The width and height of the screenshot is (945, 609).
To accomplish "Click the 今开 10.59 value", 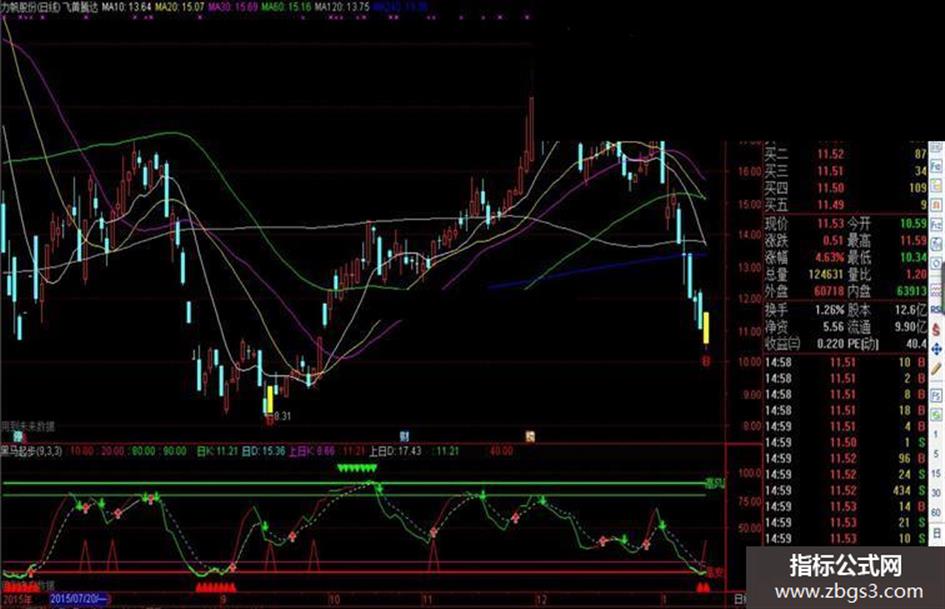I will pyautogui.click(x=914, y=224).
